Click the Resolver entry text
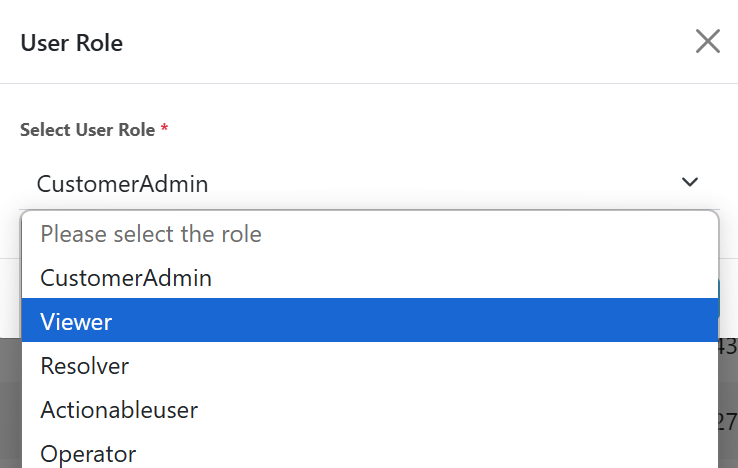The height and width of the screenshot is (468, 738). coord(84,366)
